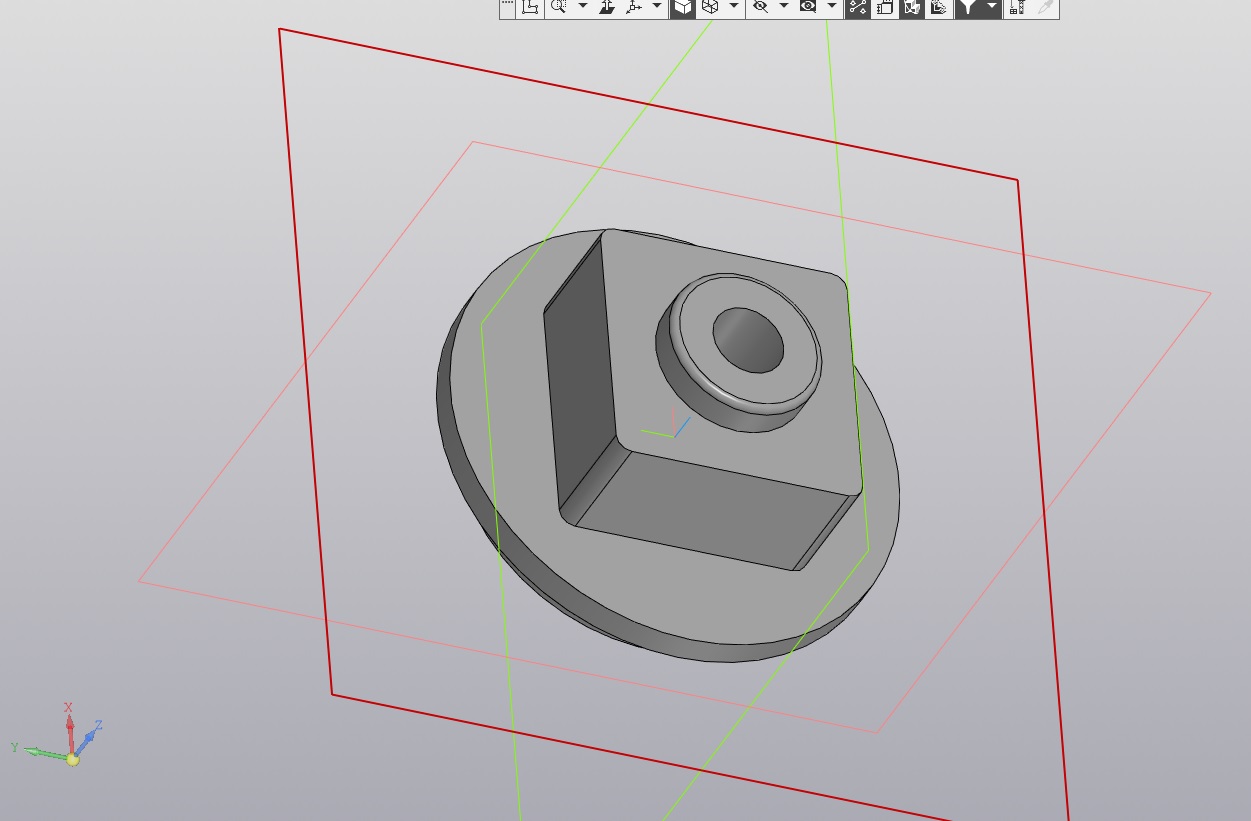Expand the funnel filter dropdown arrow
Image resolution: width=1251 pixels, height=821 pixels.
coord(991,7)
